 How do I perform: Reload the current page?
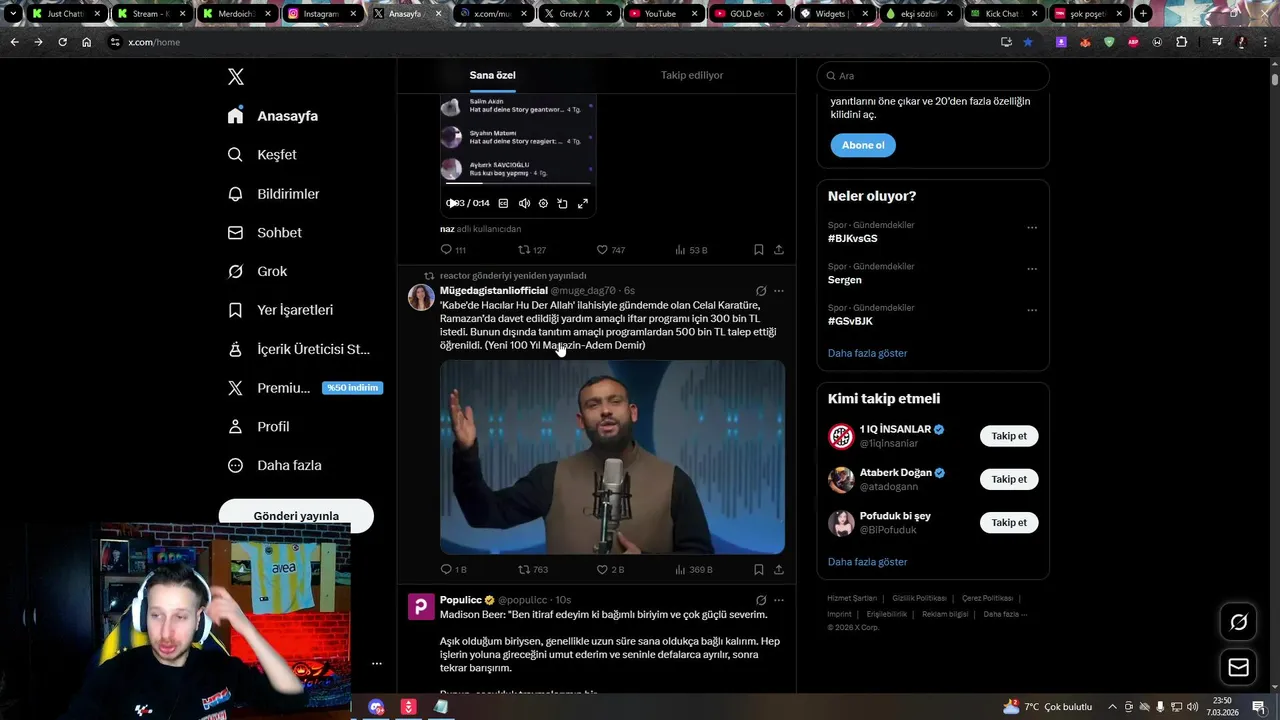[62, 42]
